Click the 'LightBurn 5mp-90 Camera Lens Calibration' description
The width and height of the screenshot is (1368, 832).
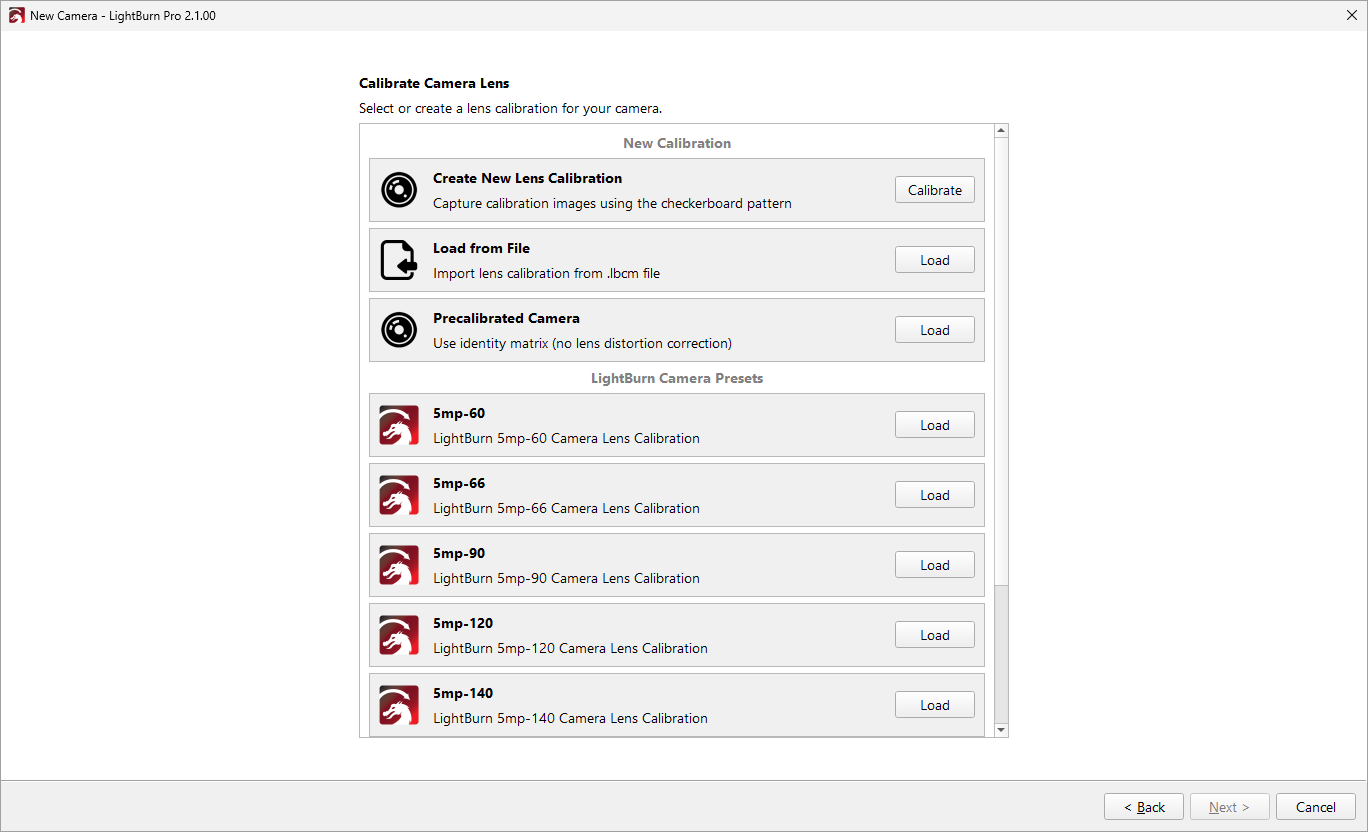566,578
